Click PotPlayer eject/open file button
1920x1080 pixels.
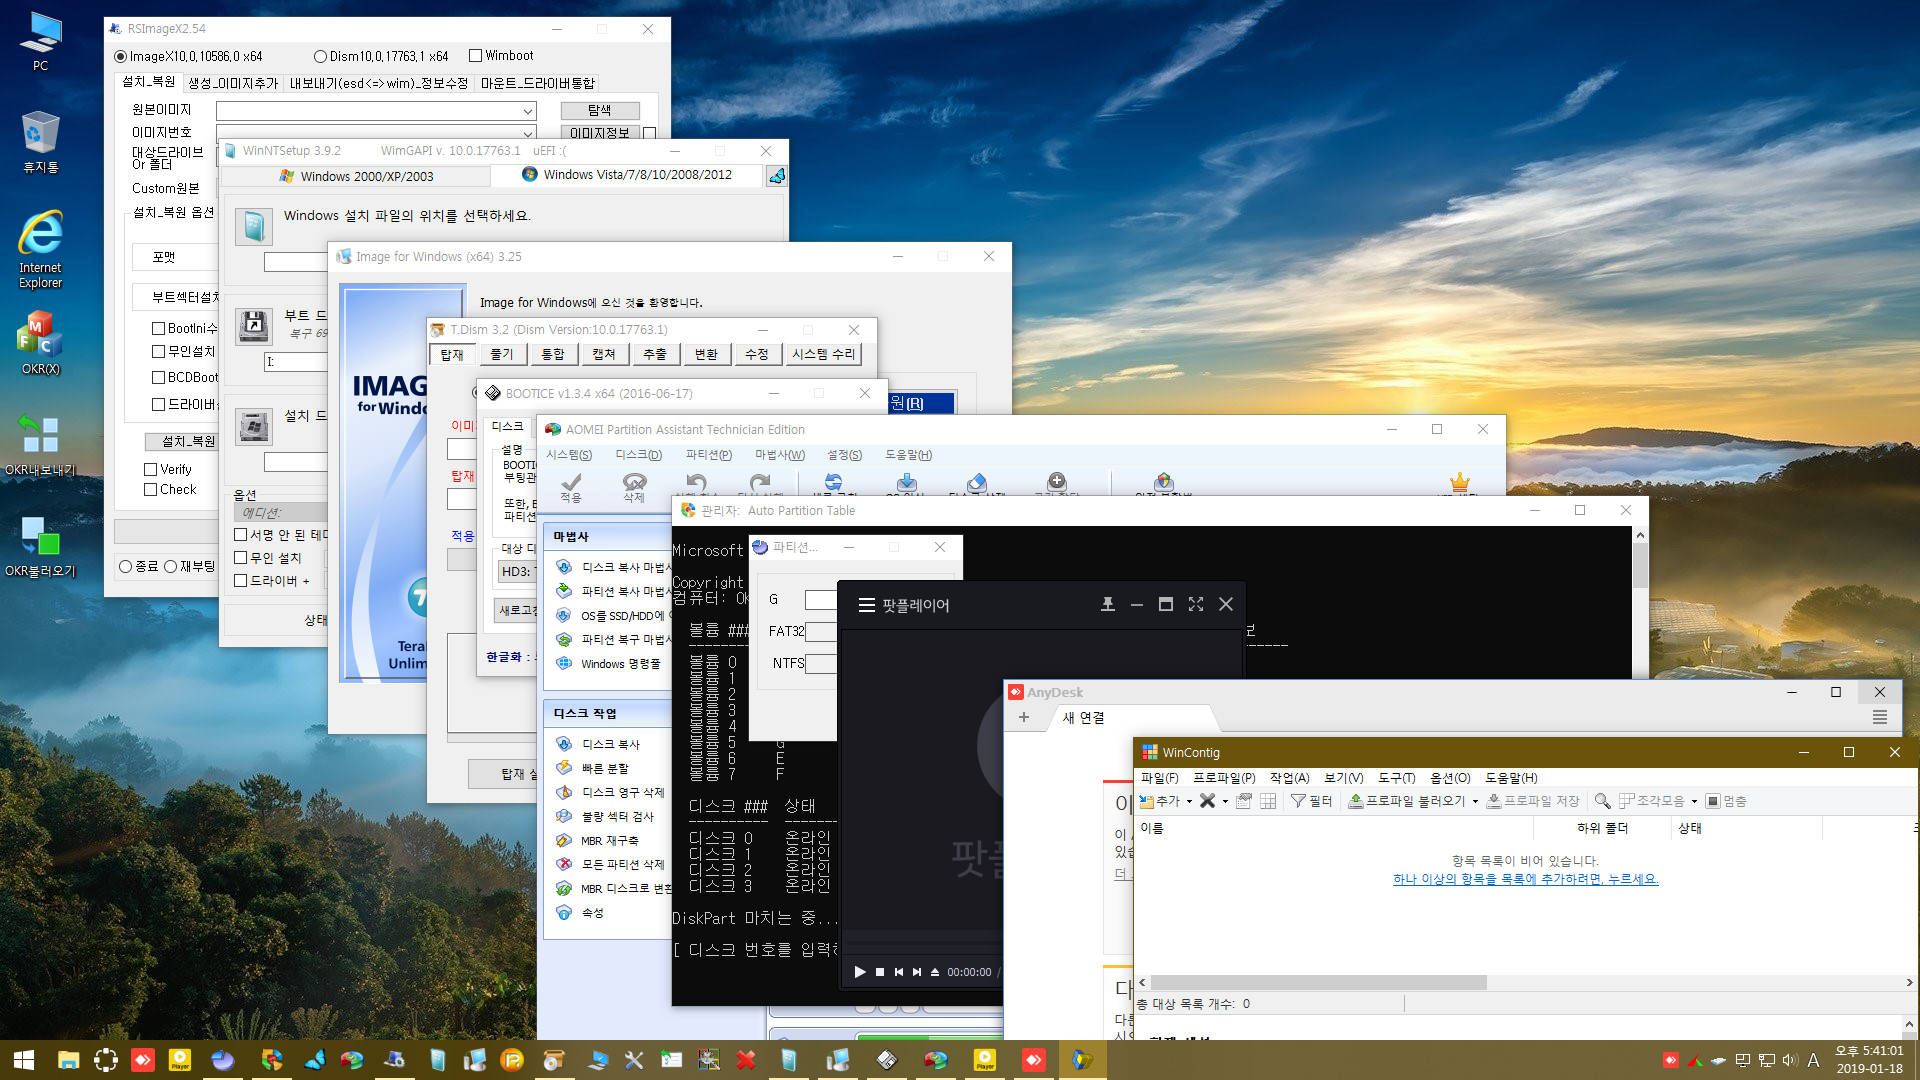coord(935,972)
